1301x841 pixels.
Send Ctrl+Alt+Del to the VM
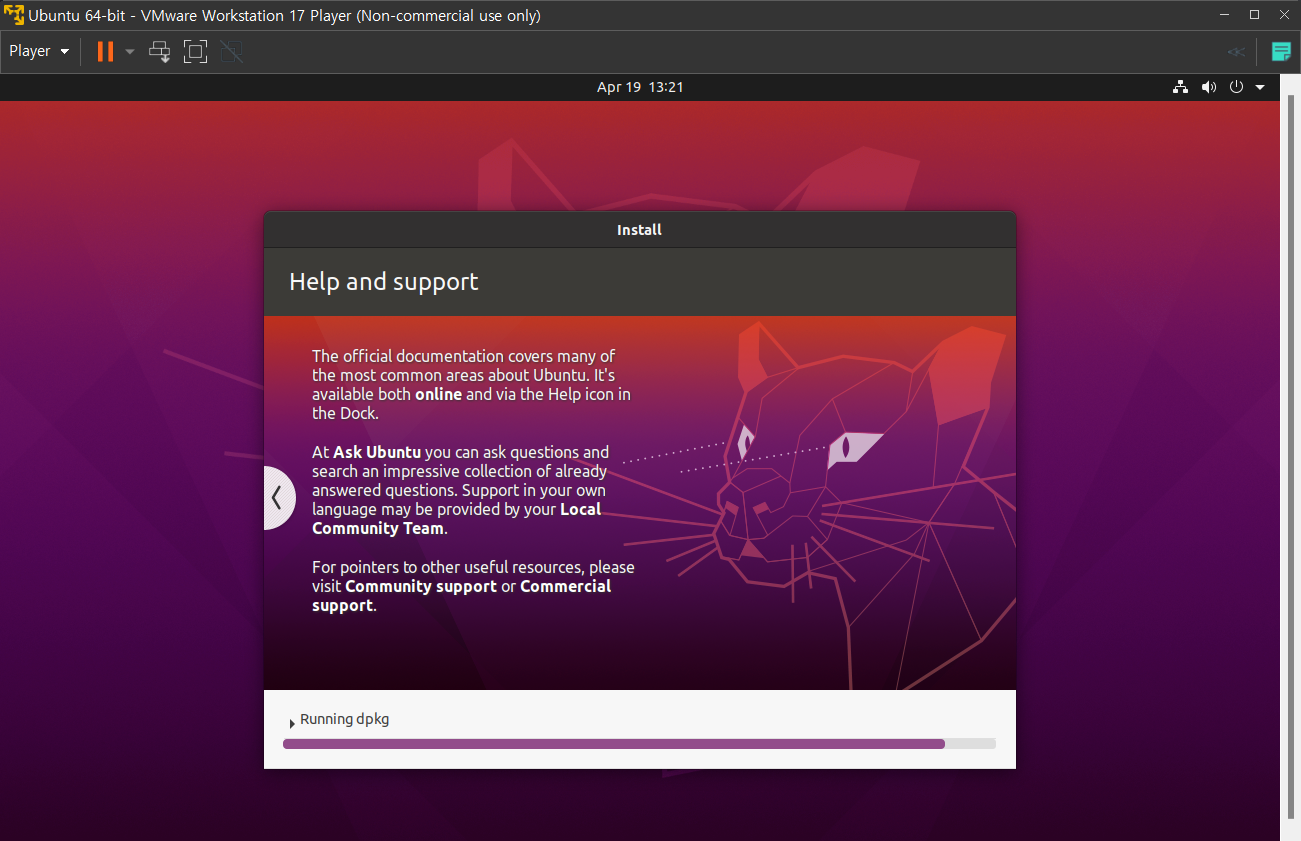[x=160, y=51]
